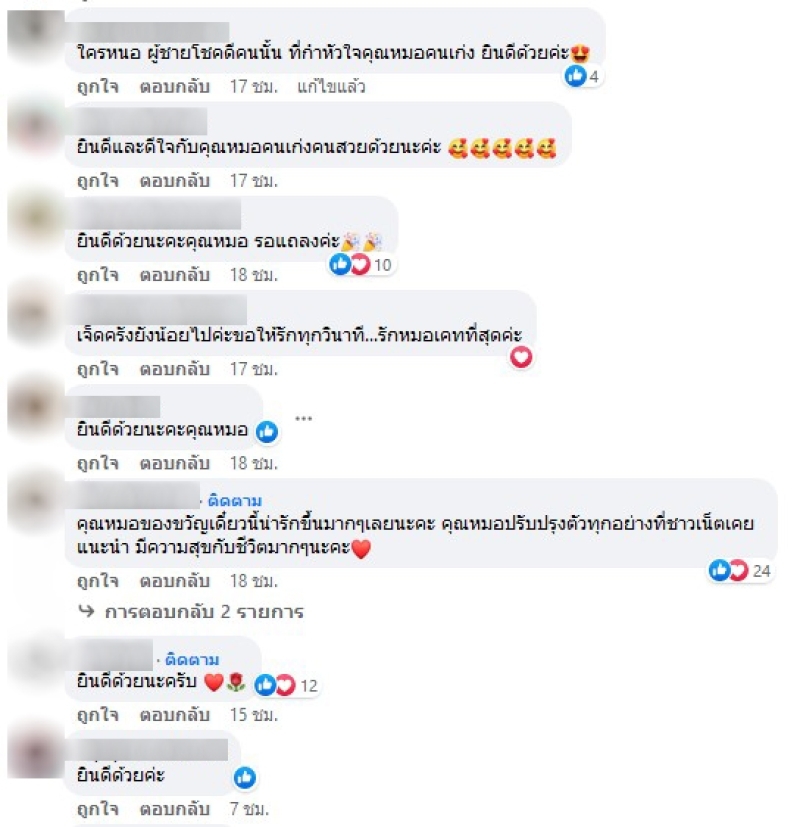Like the first comment via ถูกใจ
800x827 pixels.
(98, 86)
